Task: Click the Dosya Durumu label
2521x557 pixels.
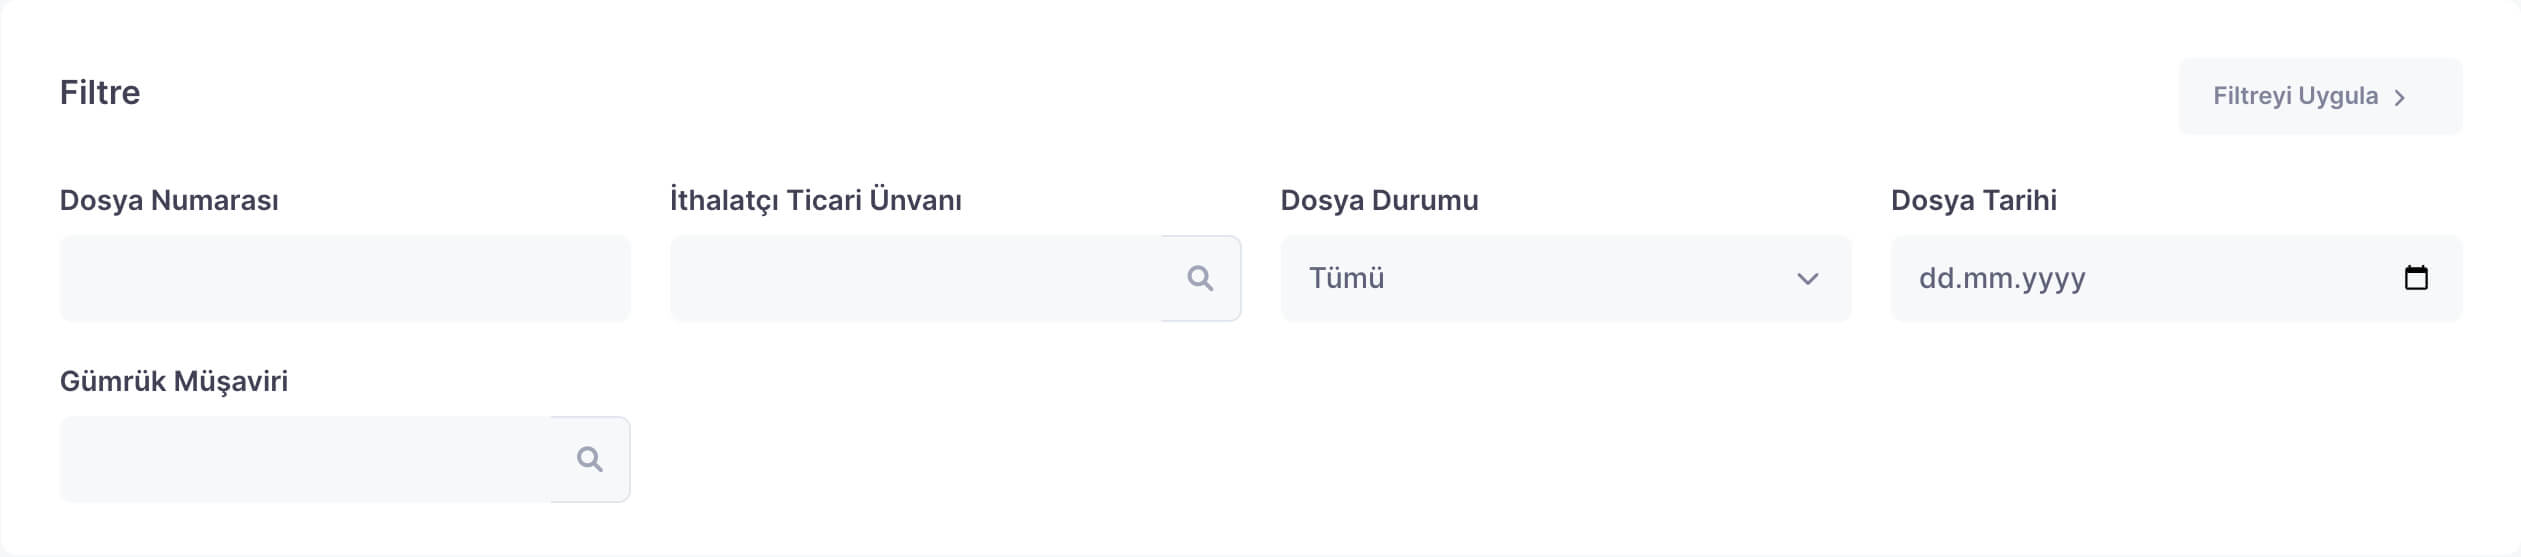Action: (1379, 200)
